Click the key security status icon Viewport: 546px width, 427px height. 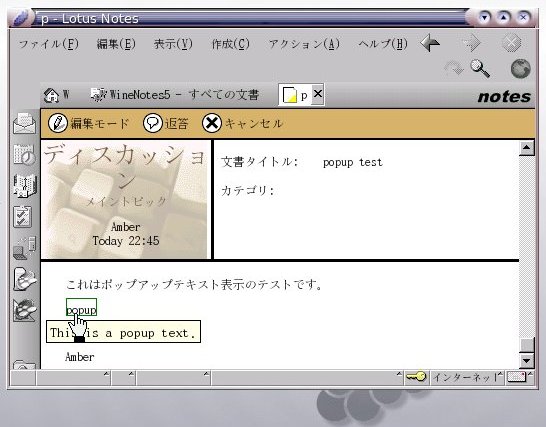click(416, 377)
